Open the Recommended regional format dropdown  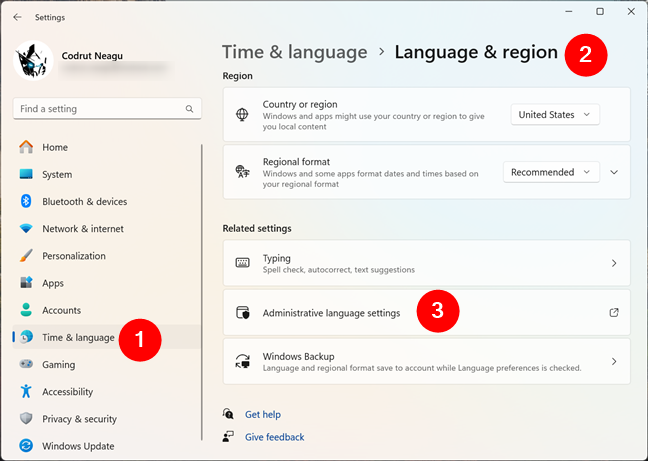point(551,172)
